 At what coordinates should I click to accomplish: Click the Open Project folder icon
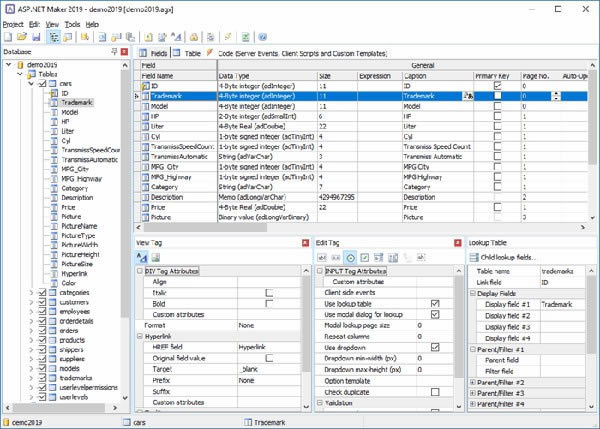tap(22, 37)
